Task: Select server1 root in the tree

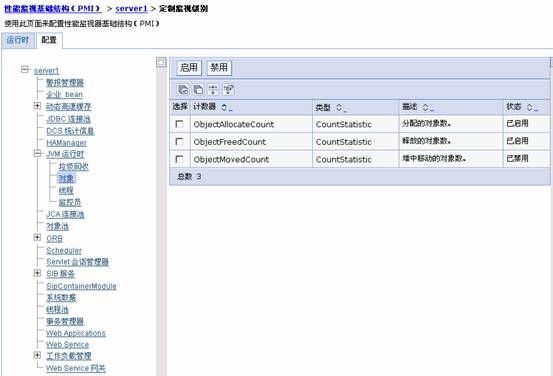Action: pos(47,71)
